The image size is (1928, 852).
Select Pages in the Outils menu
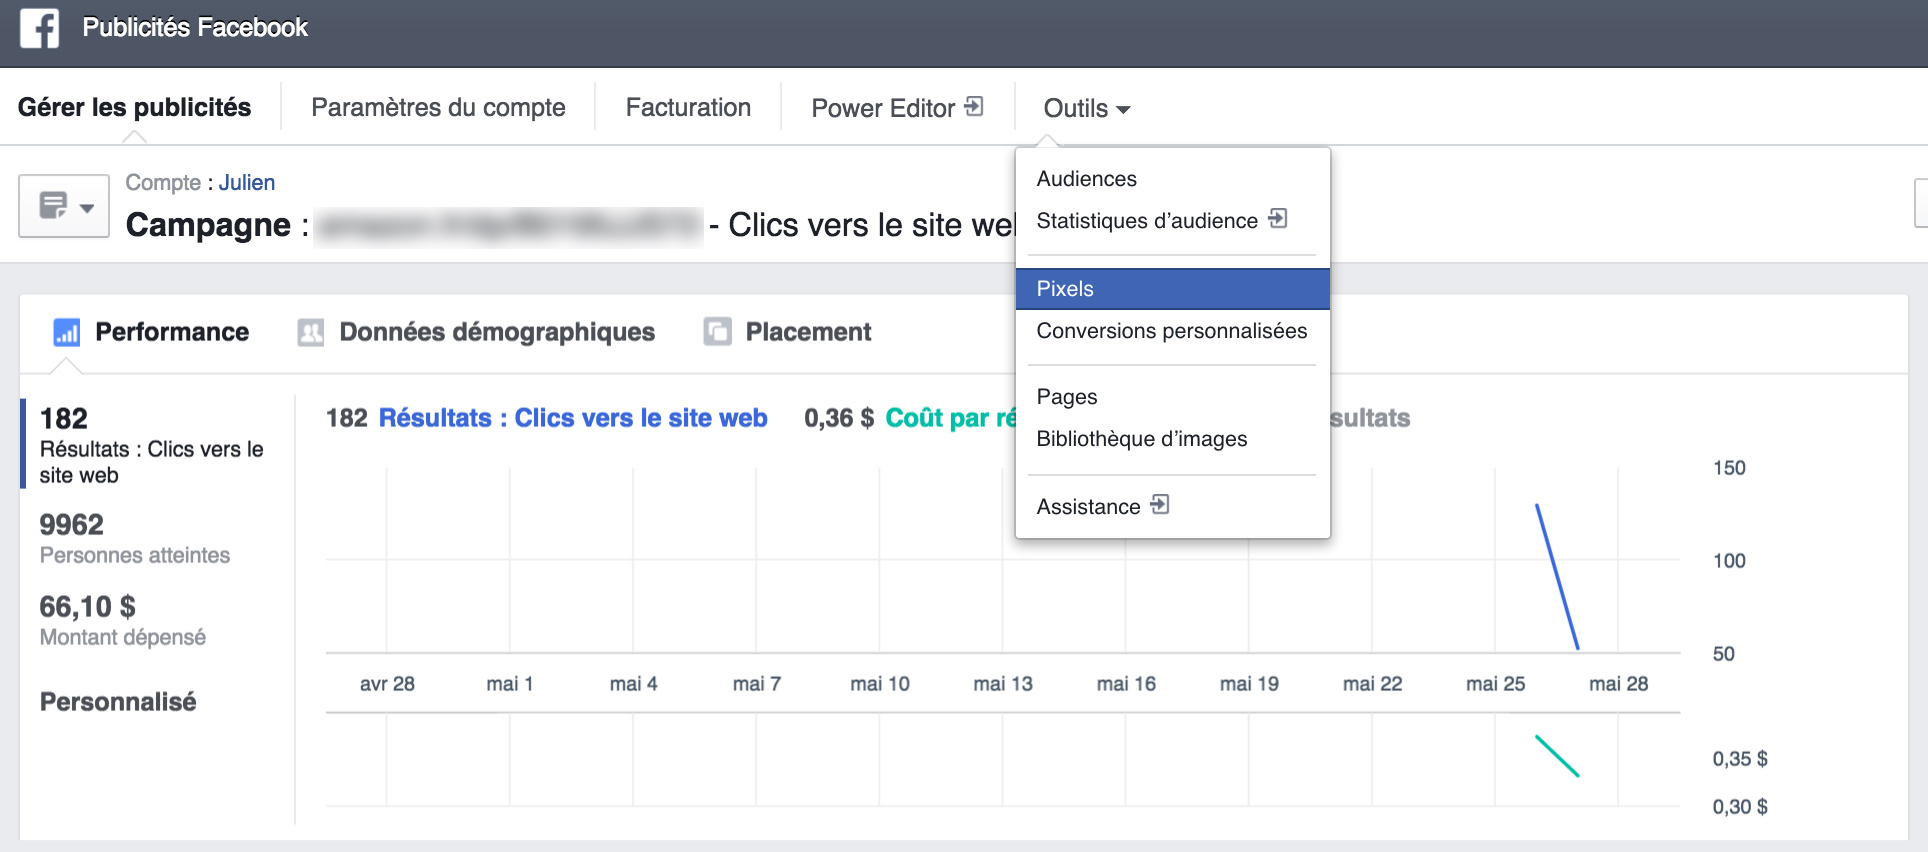1172,397
